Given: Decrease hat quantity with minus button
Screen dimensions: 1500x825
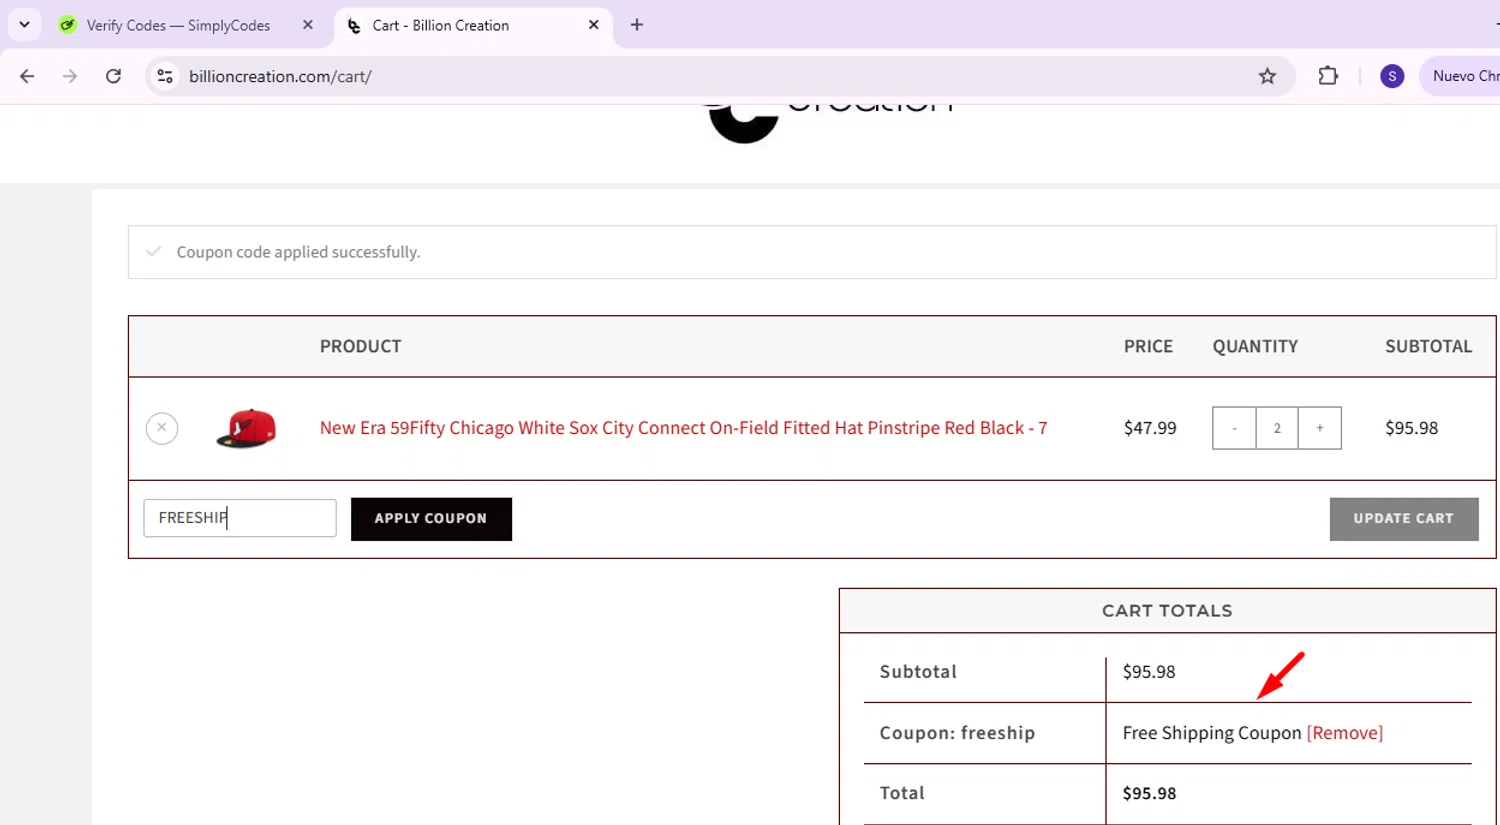Looking at the screenshot, I should (1234, 428).
